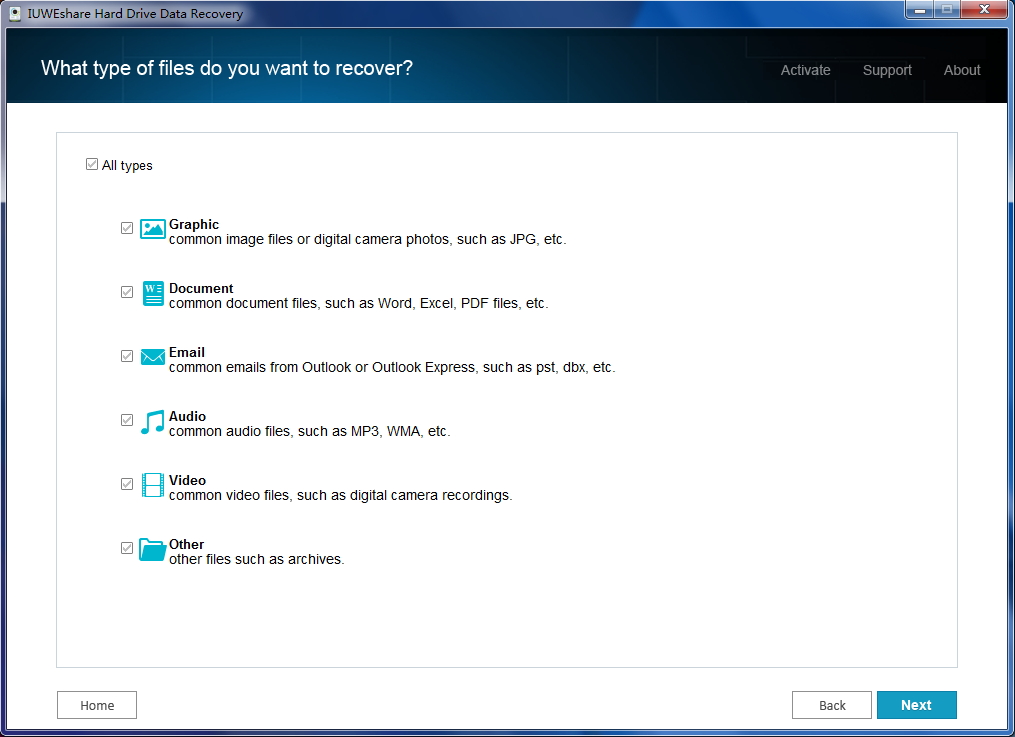Select the blue Graphic photo thumbnail icon
Screen dimensions: 1015x737
pyautogui.click(x=152, y=228)
